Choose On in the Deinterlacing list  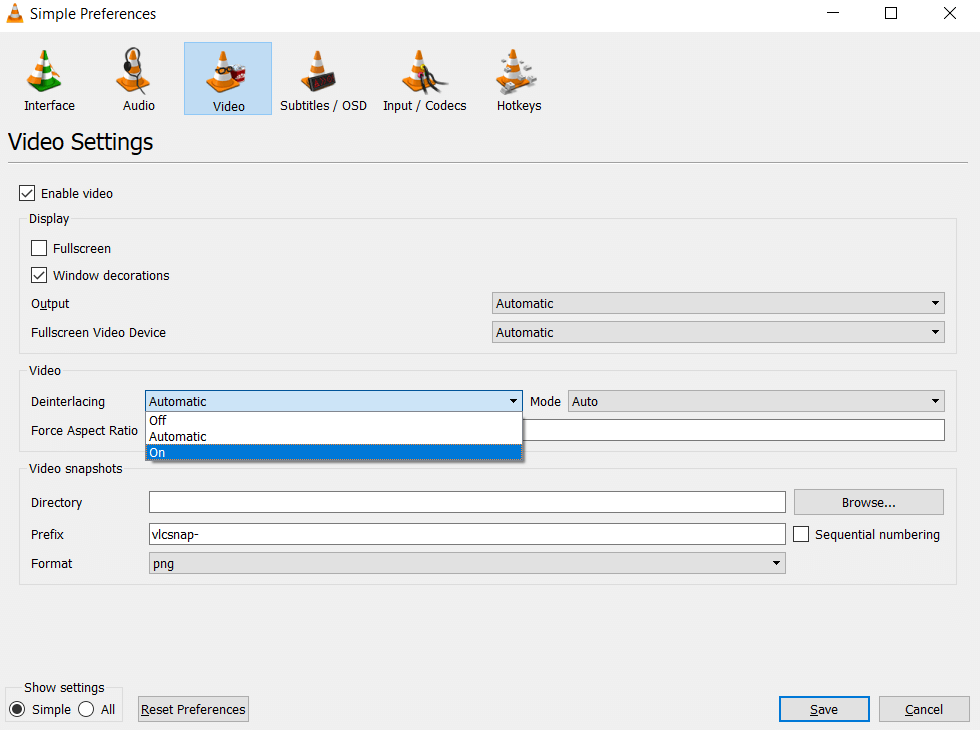[333, 452]
